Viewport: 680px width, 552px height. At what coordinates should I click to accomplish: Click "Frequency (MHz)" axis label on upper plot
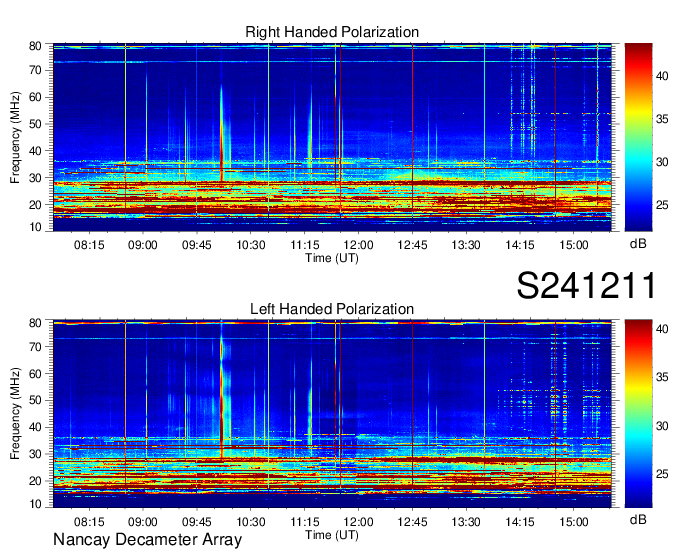[x=15, y=137]
